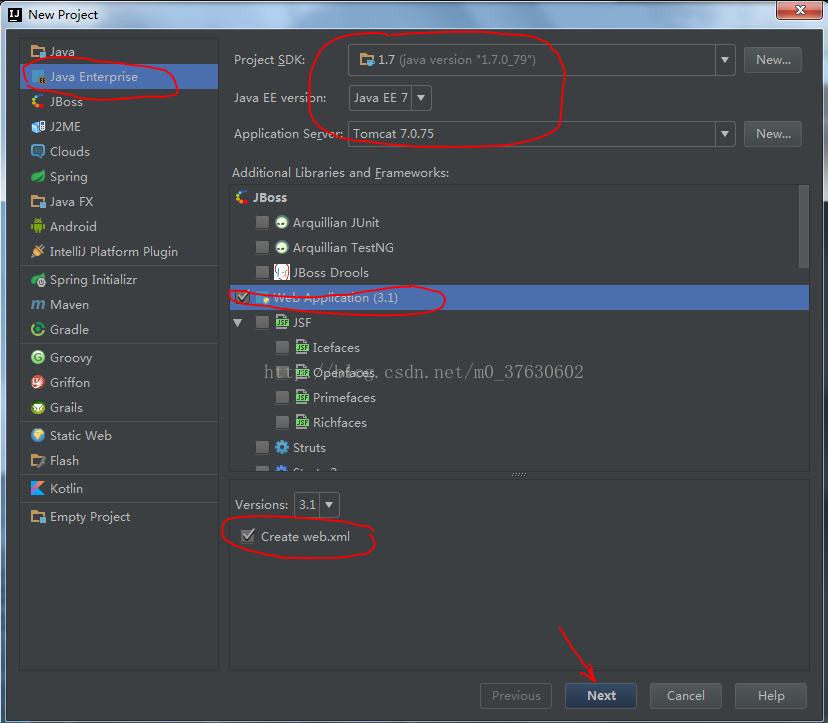
Task: Click the Griffon icon
Action: (x=38, y=382)
